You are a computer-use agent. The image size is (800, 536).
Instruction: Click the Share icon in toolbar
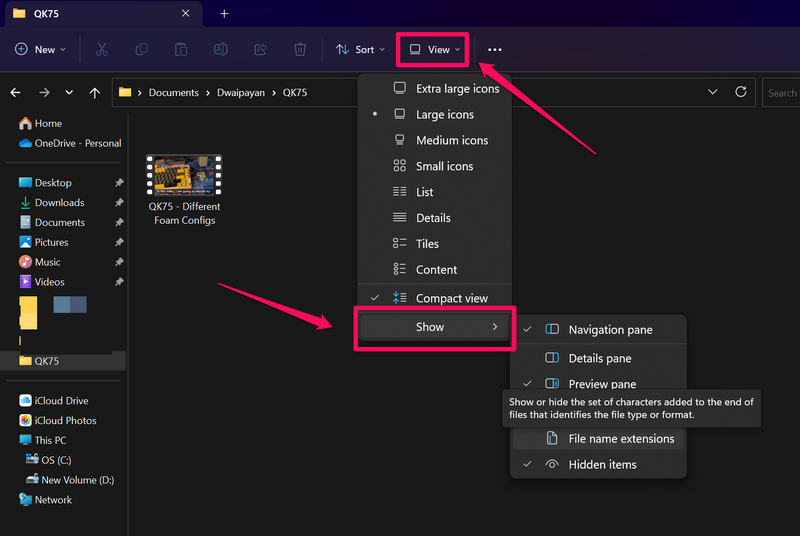[x=261, y=49]
